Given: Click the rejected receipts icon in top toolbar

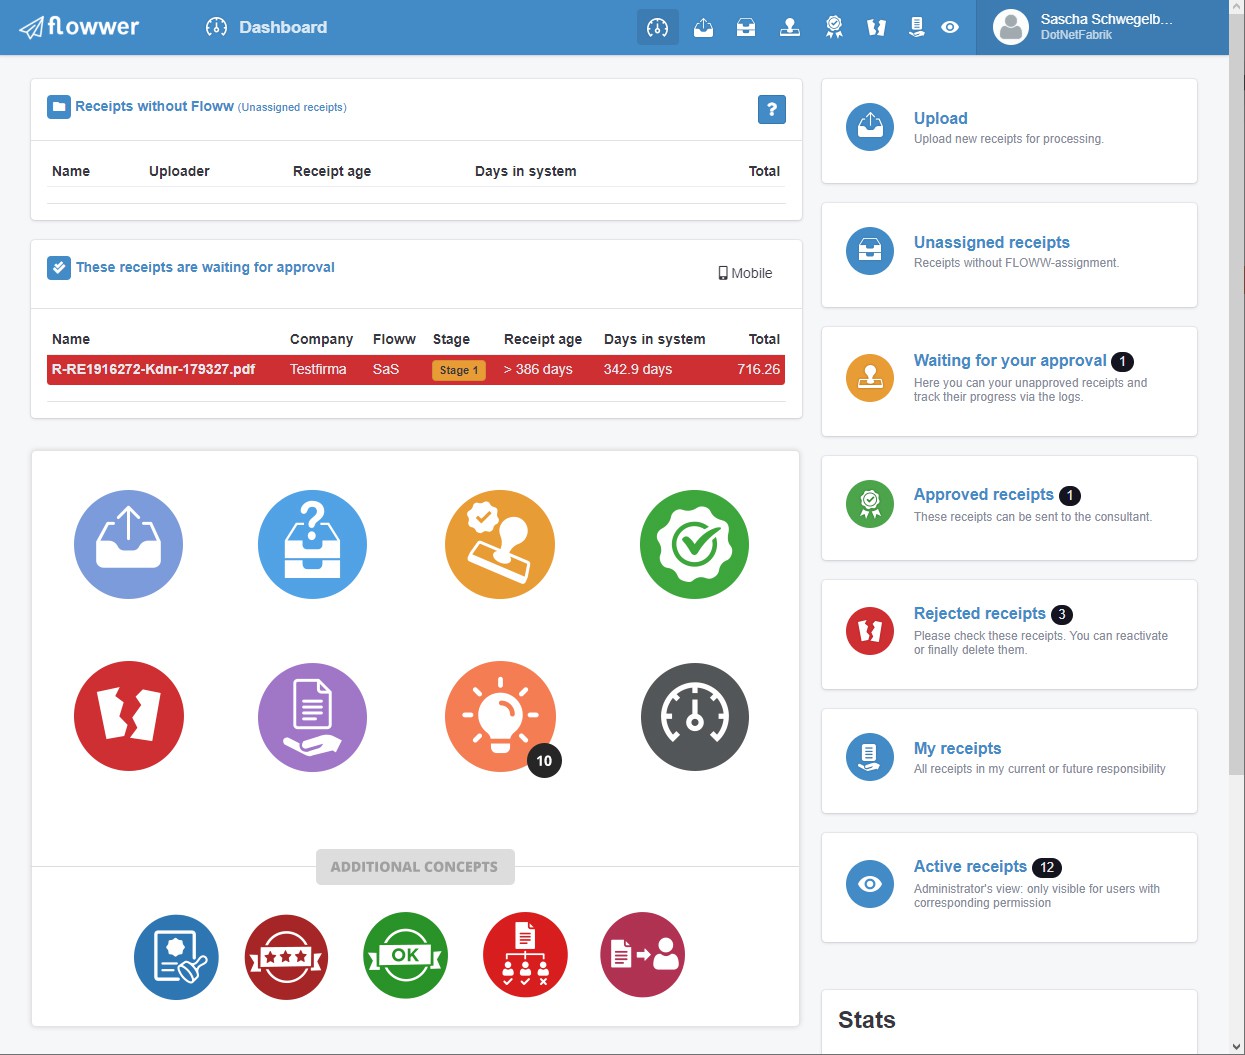Looking at the screenshot, I should click(876, 27).
